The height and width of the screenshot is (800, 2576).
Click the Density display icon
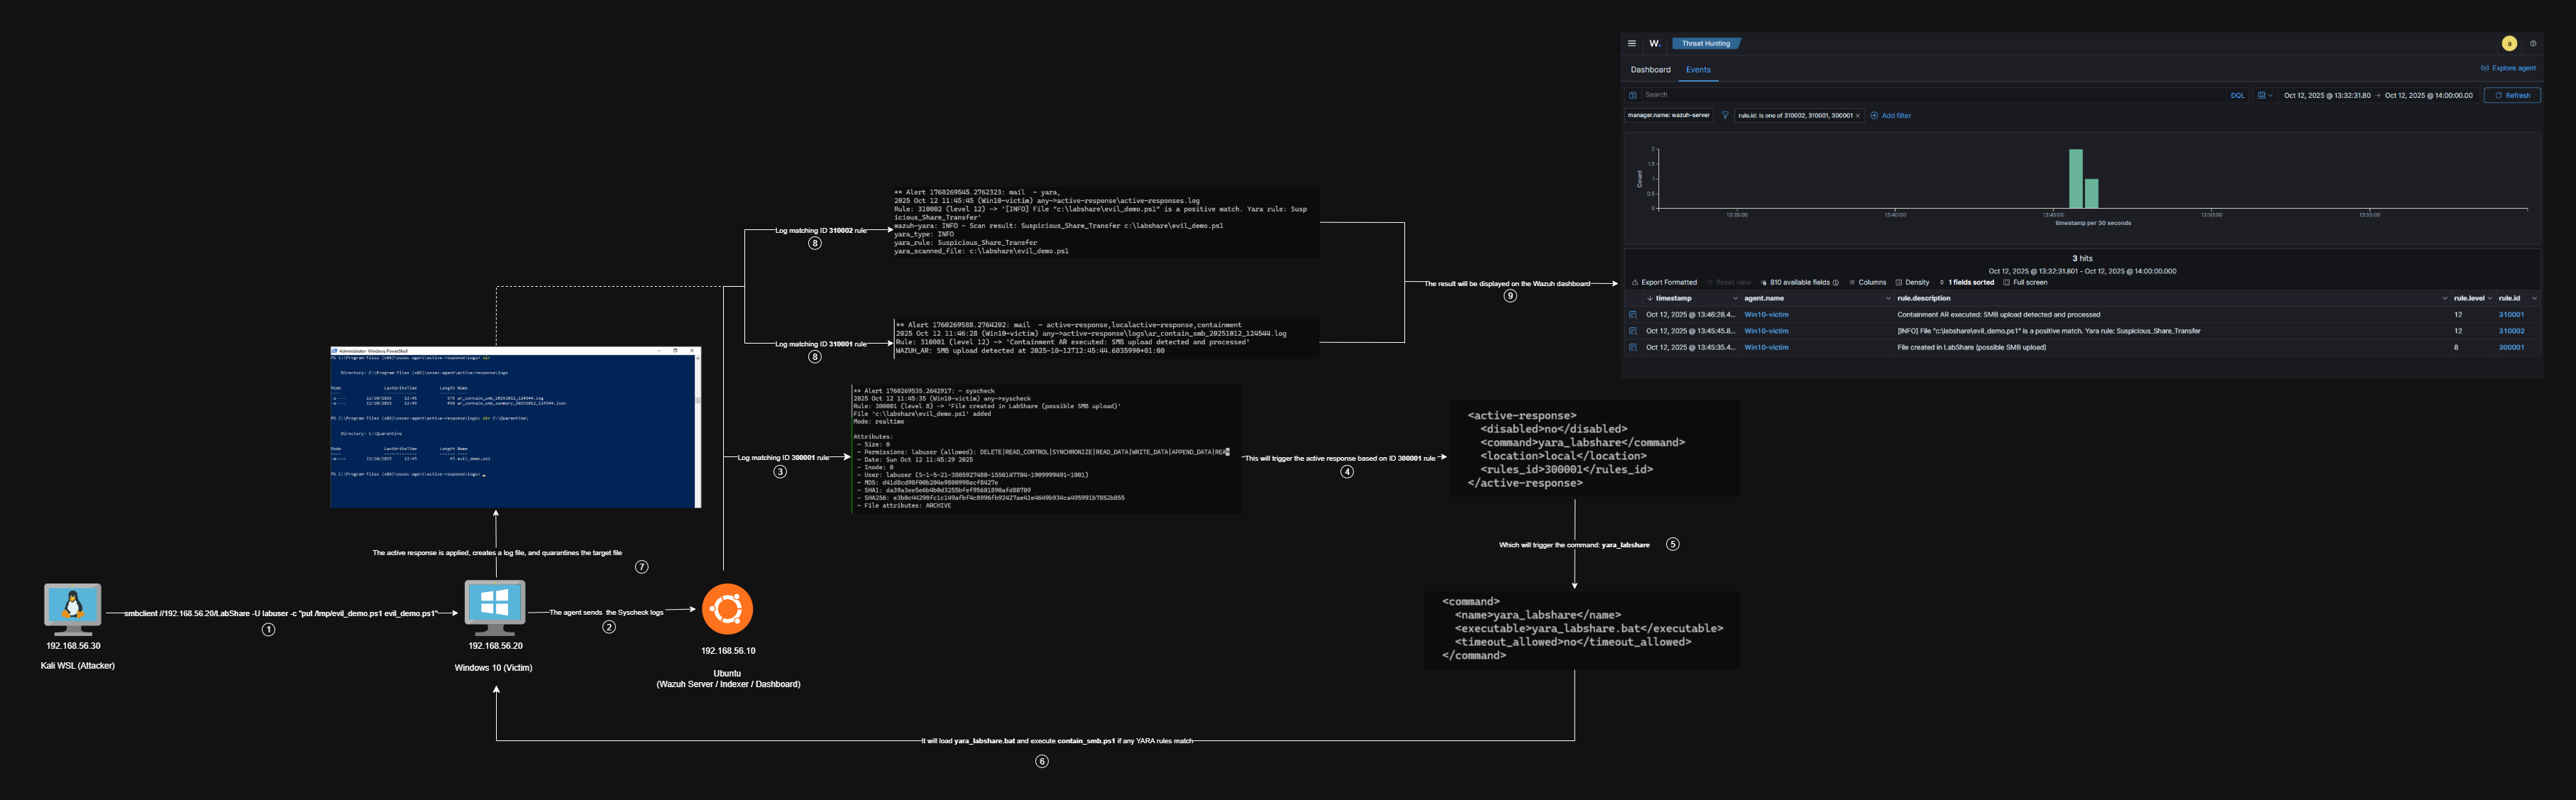[1898, 282]
